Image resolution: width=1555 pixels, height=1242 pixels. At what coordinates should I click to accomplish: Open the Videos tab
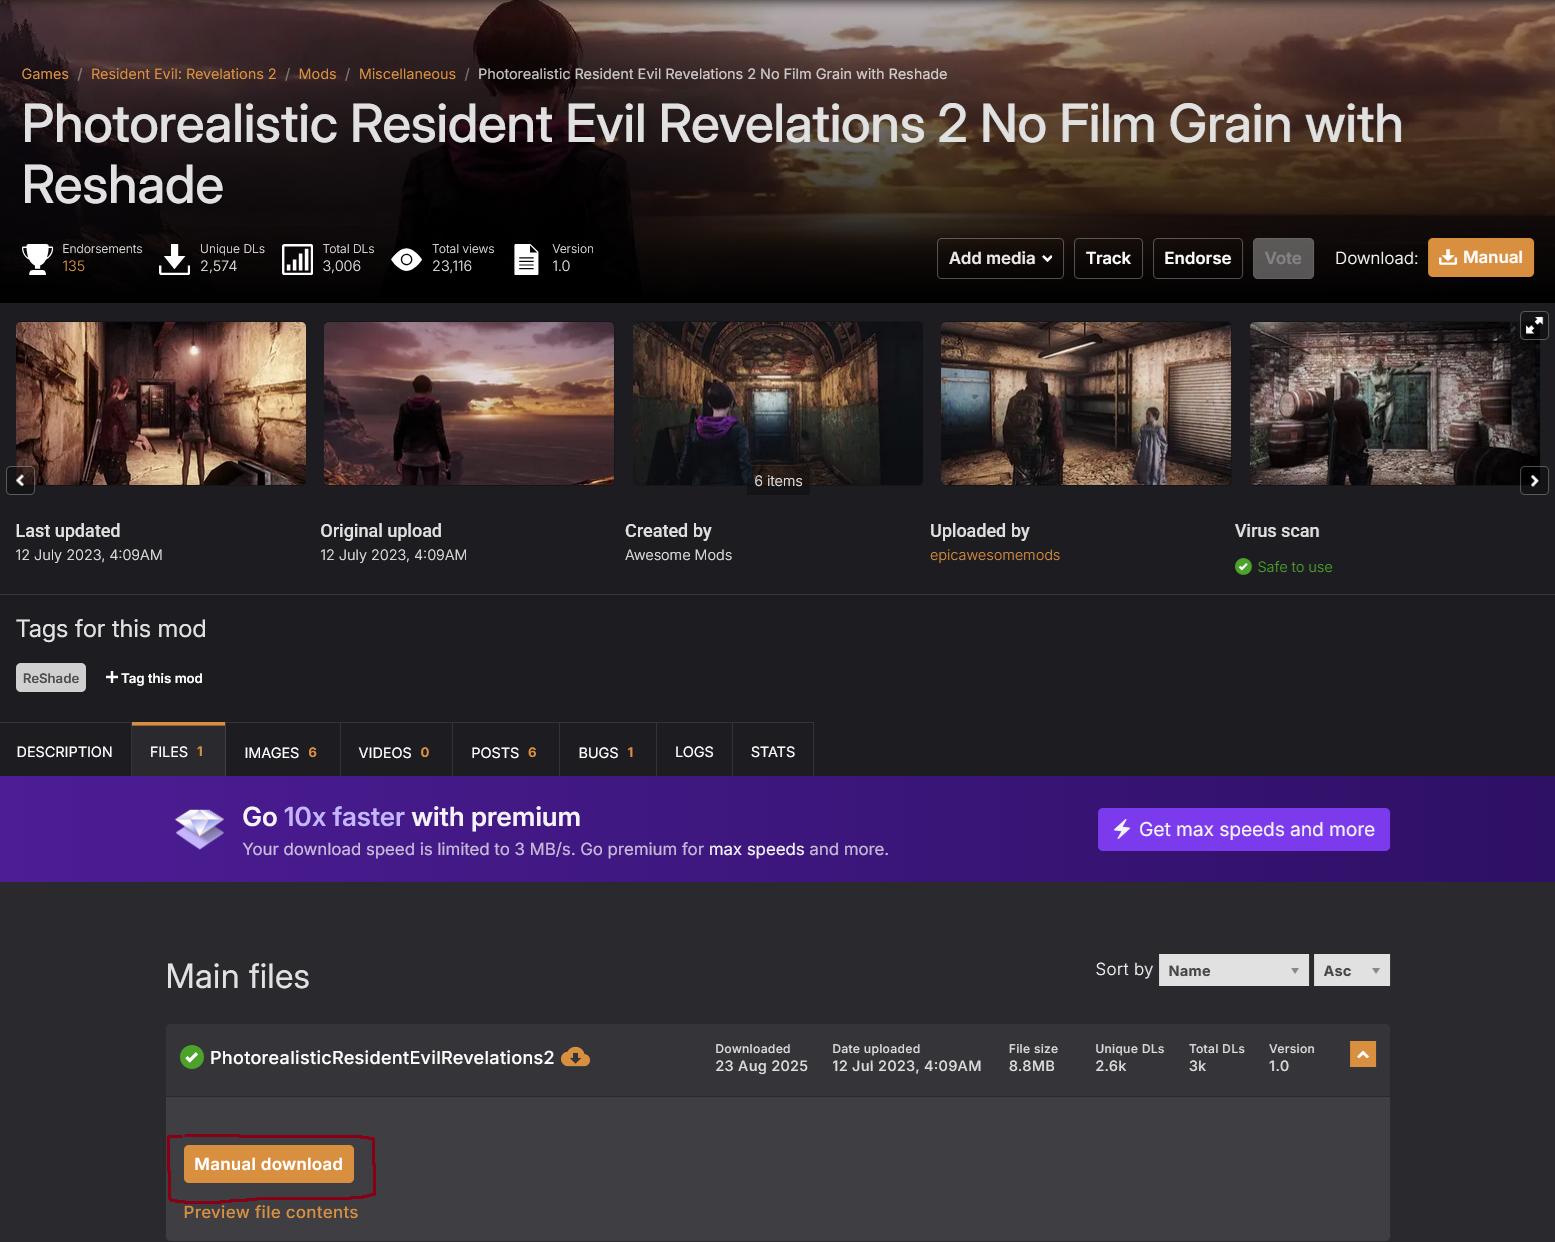[396, 751]
